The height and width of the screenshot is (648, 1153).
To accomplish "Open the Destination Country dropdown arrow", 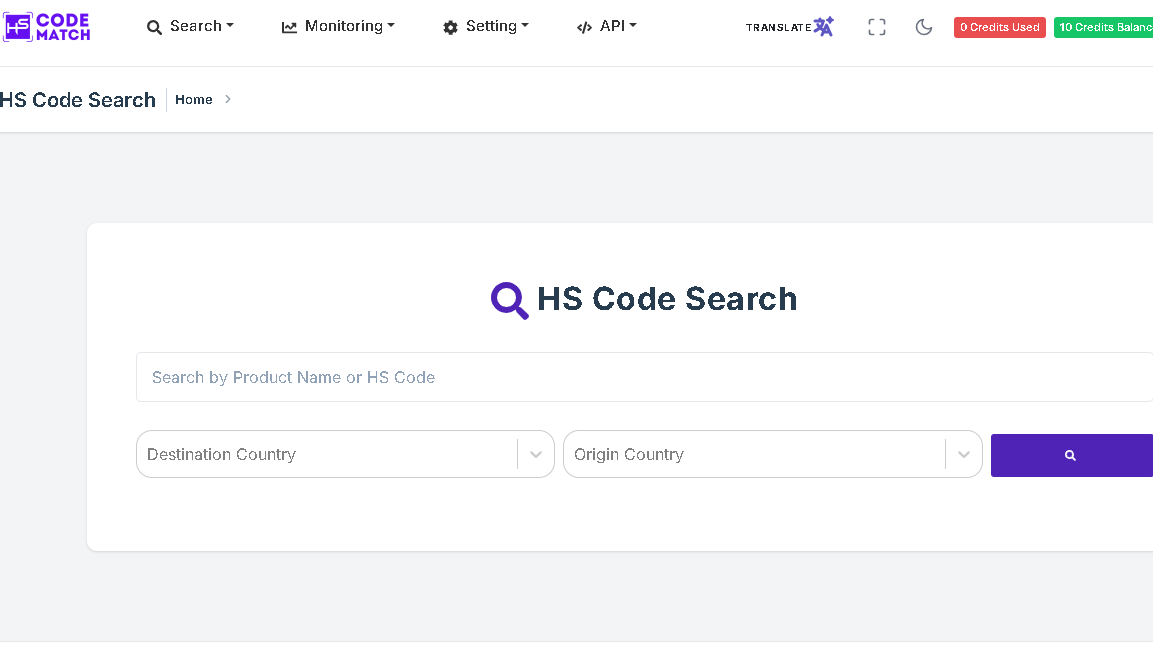I will (535, 454).
